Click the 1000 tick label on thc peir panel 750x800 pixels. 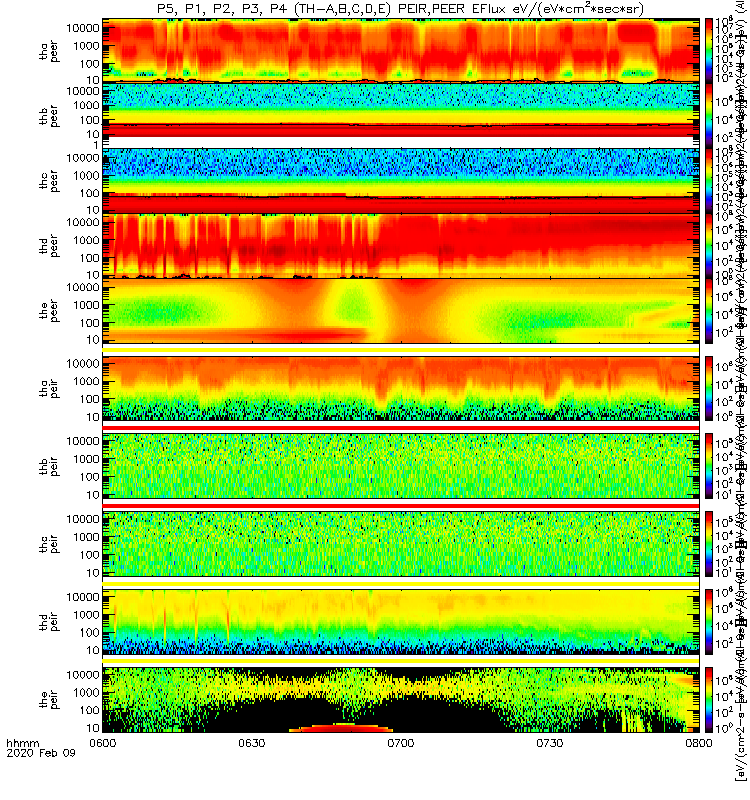pyautogui.click(x=86, y=537)
